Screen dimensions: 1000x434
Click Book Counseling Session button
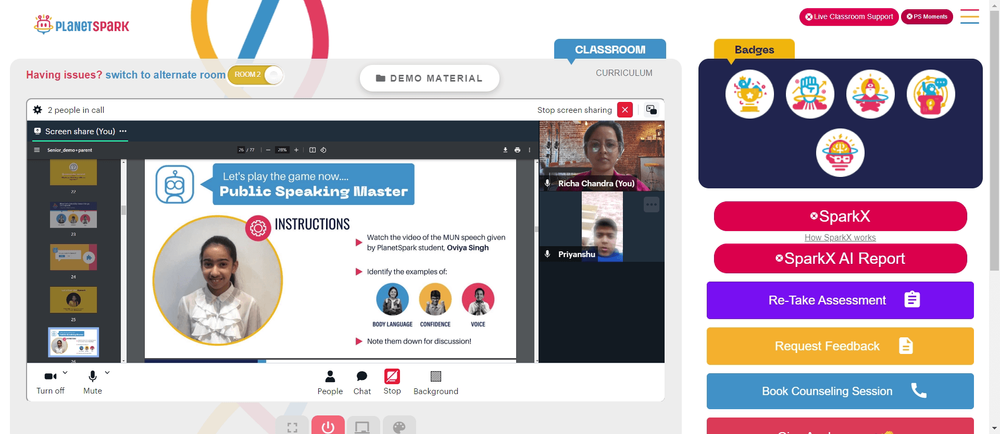[x=840, y=391]
